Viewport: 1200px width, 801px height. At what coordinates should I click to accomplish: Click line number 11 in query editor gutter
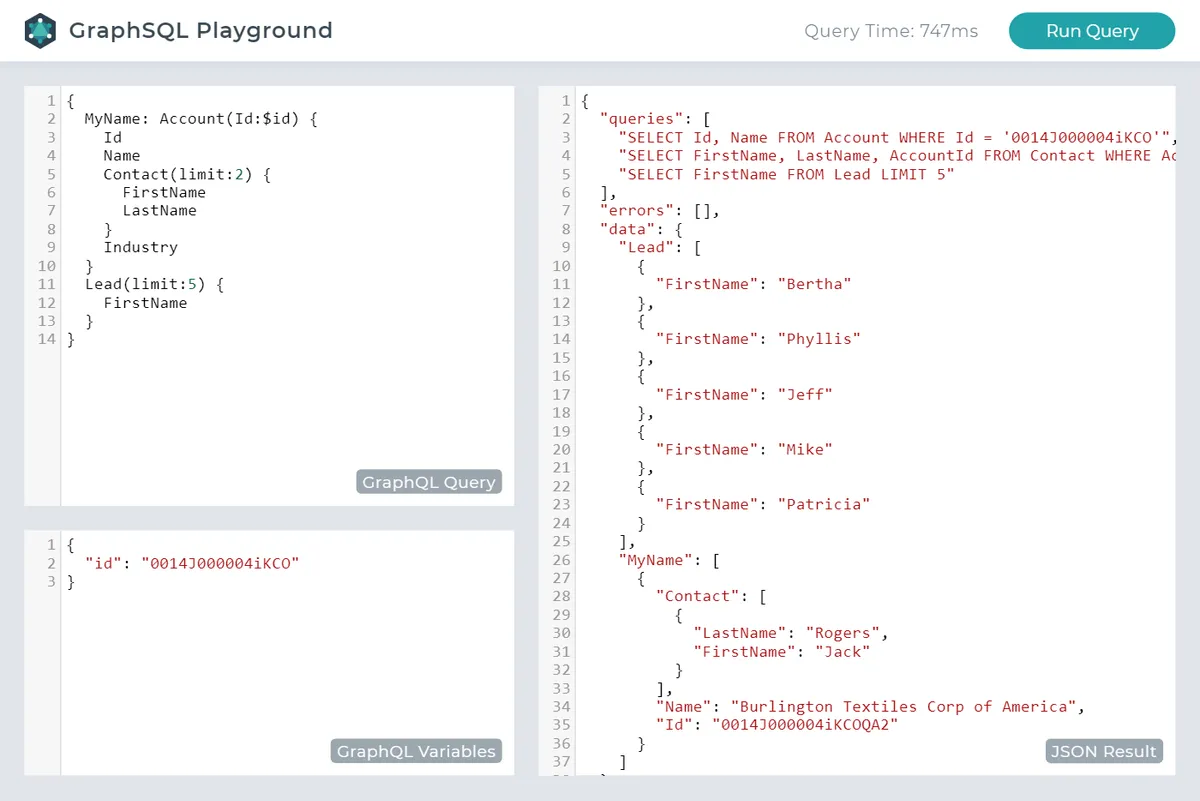(47, 284)
